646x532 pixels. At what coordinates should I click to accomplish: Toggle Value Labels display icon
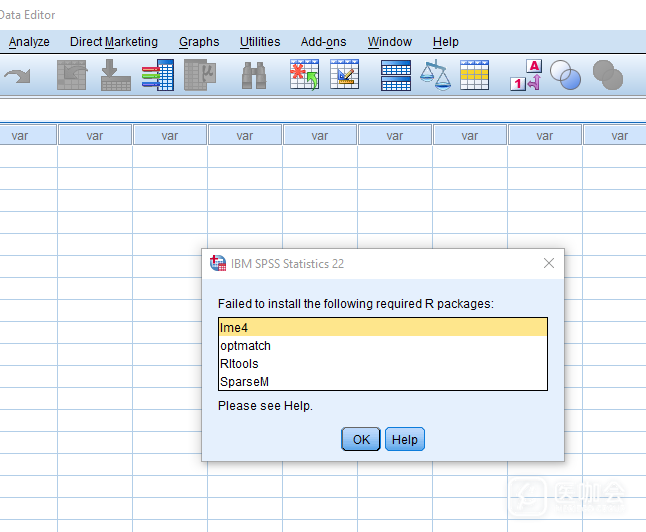526,76
